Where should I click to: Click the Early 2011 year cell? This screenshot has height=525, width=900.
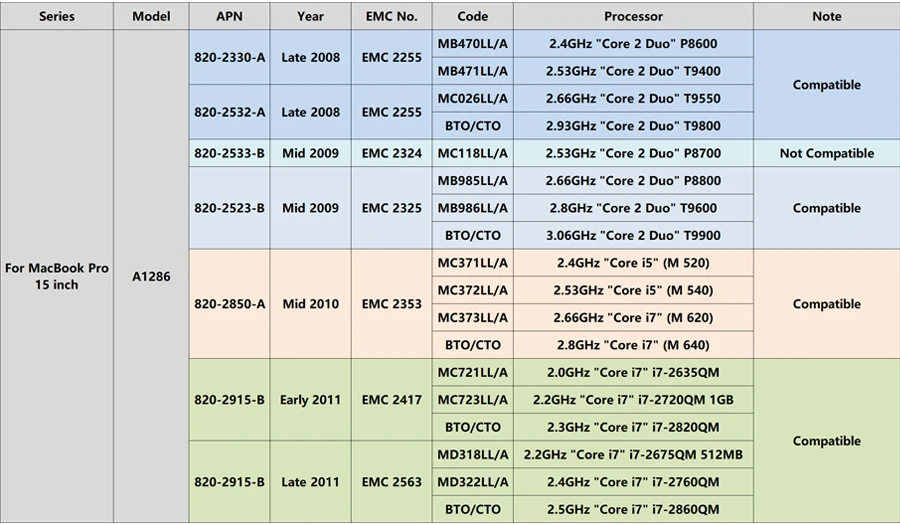tap(311, 399)
